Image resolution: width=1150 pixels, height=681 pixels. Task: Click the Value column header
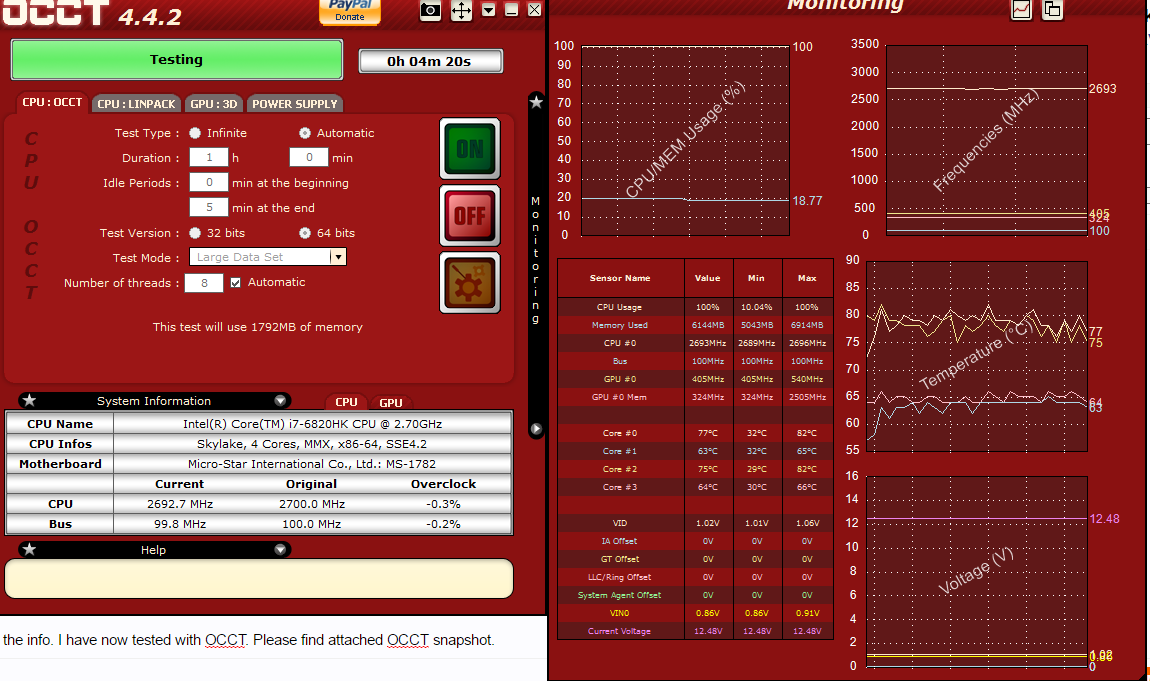[x=708, y=278]
